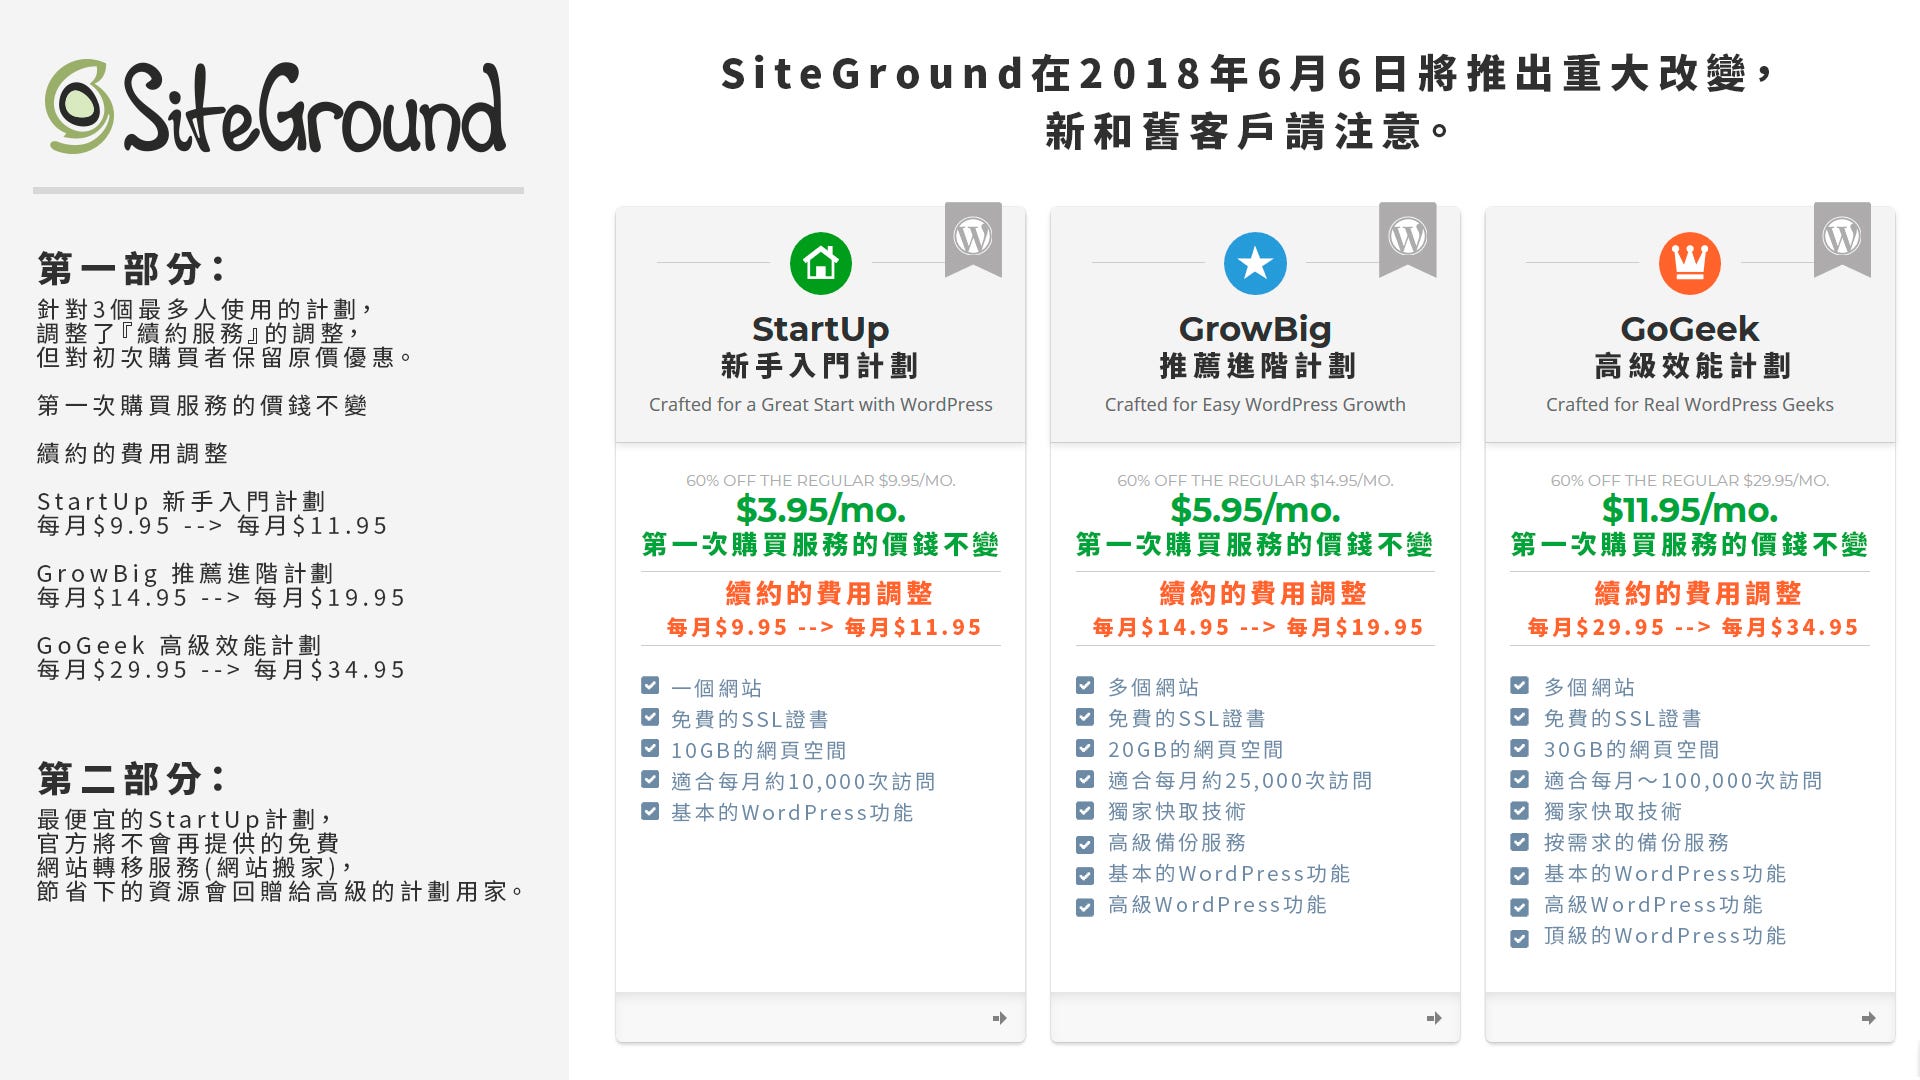Click 'StartUp 新手入門計劃' in the left panel
This screenshot has width=1920, height=1080.
[x=181, y=502]
